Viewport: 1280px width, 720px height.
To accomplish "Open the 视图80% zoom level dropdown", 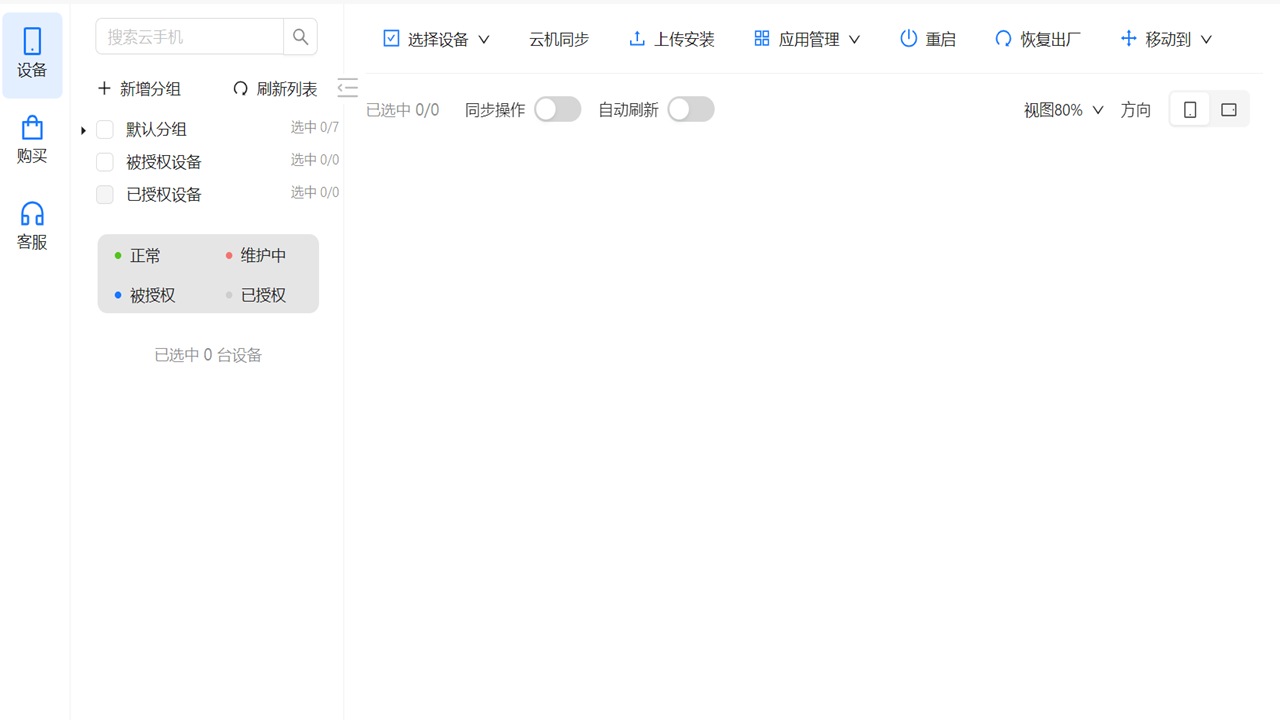I will tap(1063, 110).
